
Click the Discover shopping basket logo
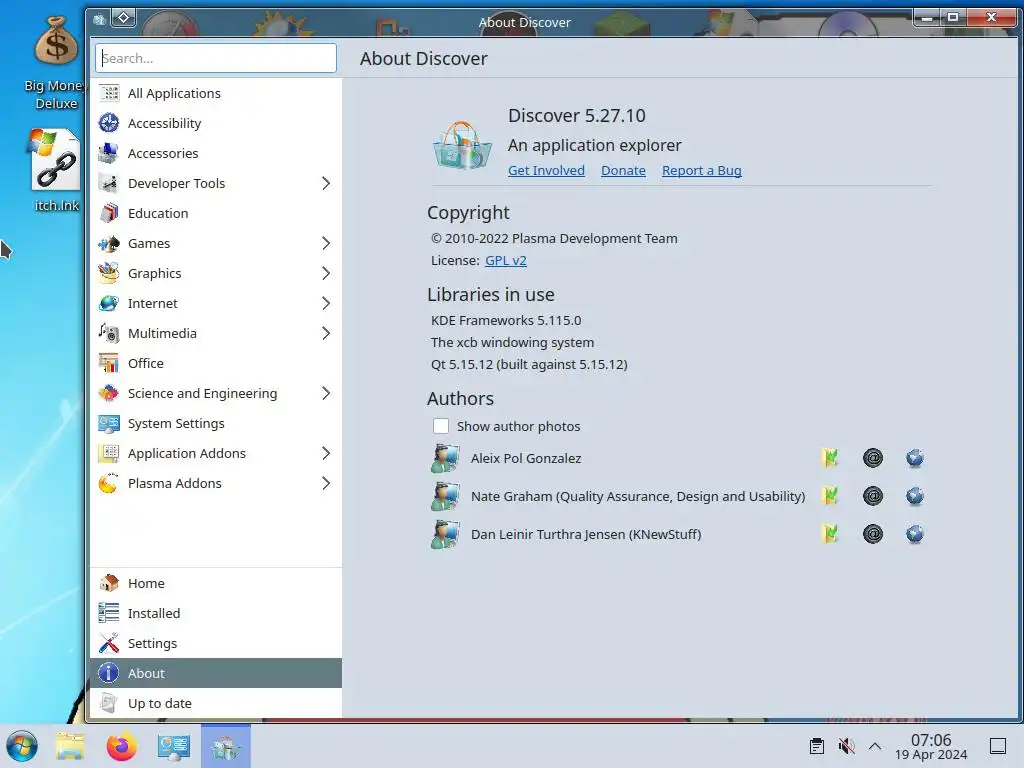click(x=462, y=145)
